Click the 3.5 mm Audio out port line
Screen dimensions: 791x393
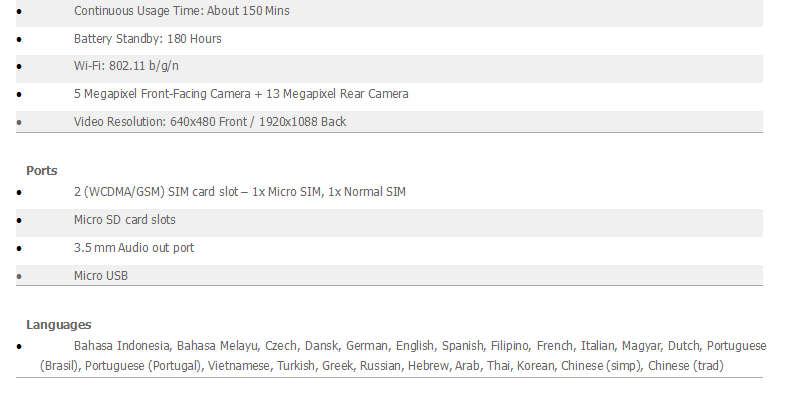pos(134,248)
